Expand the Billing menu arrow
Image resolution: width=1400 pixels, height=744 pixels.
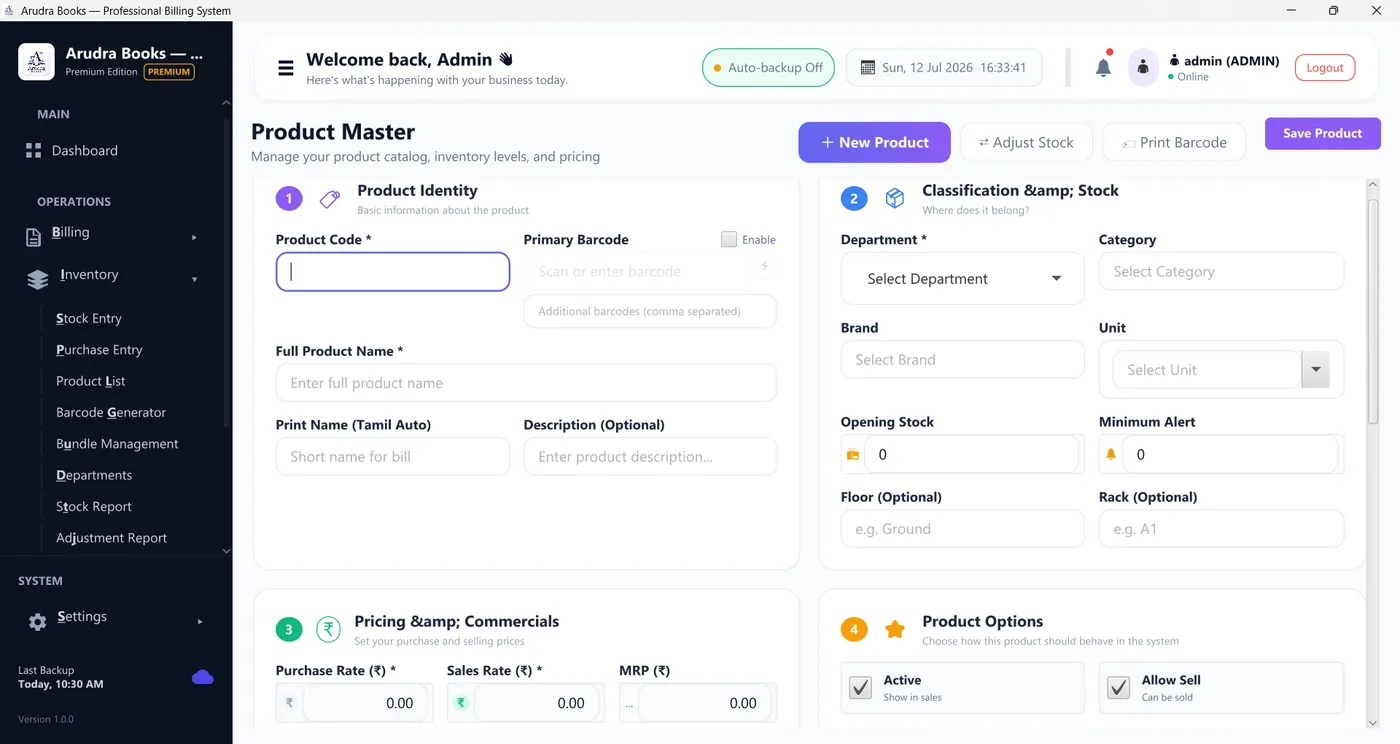point(194,238)
